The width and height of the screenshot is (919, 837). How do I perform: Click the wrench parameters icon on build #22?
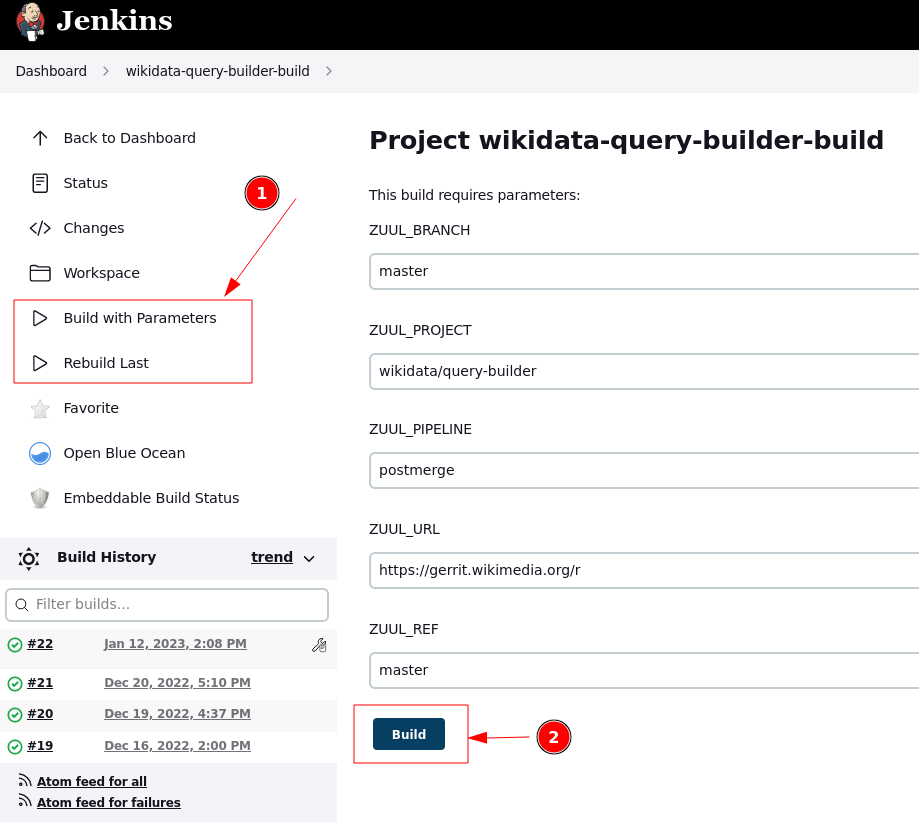click(x=319, y=645)
